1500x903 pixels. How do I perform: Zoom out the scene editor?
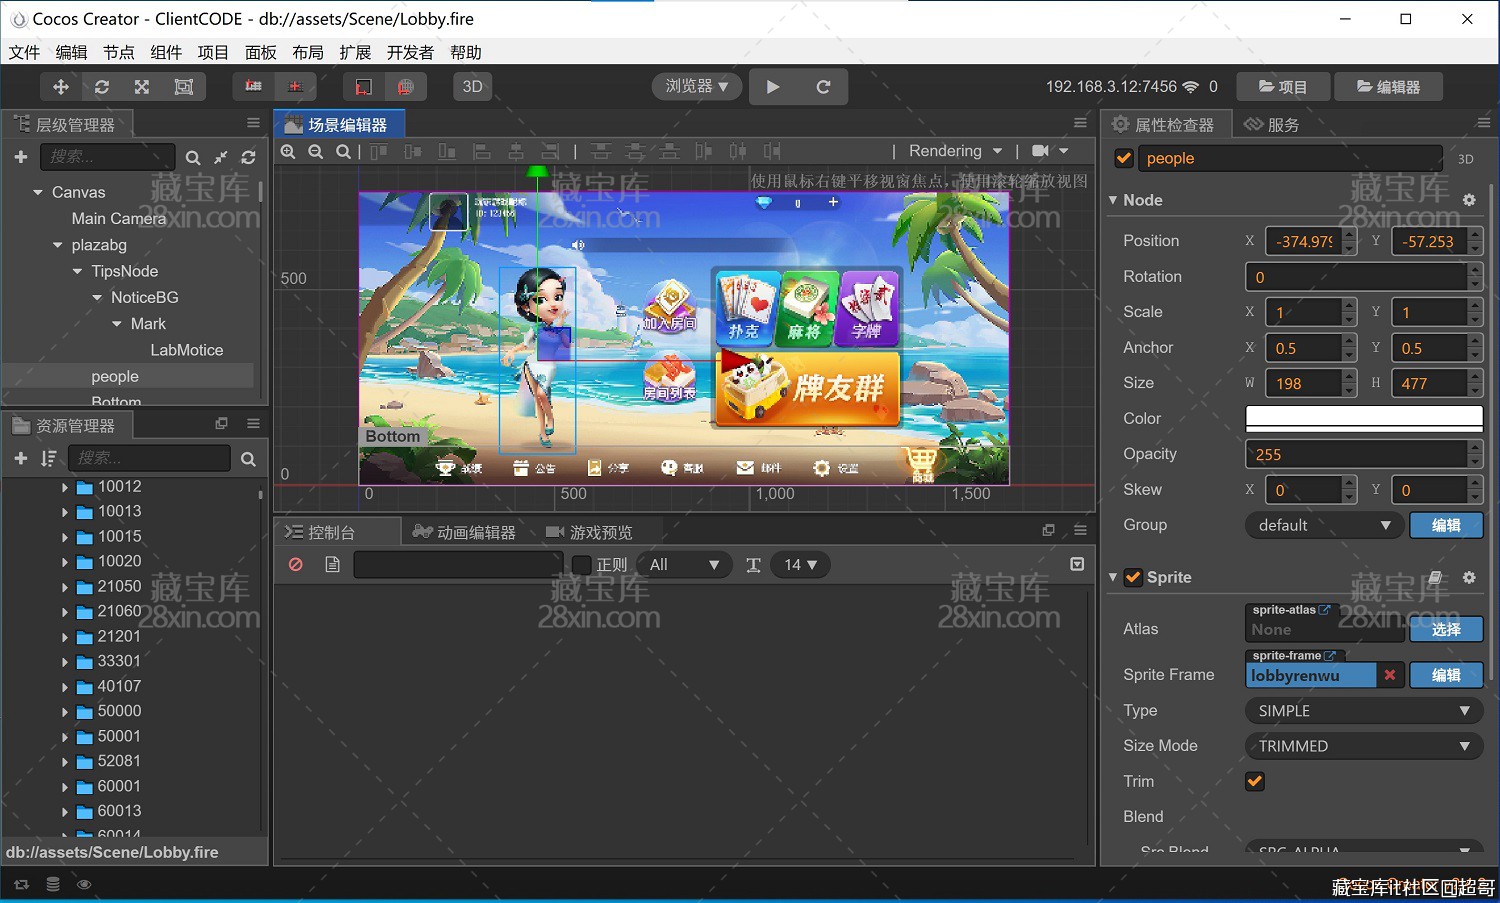click(316, 151)
